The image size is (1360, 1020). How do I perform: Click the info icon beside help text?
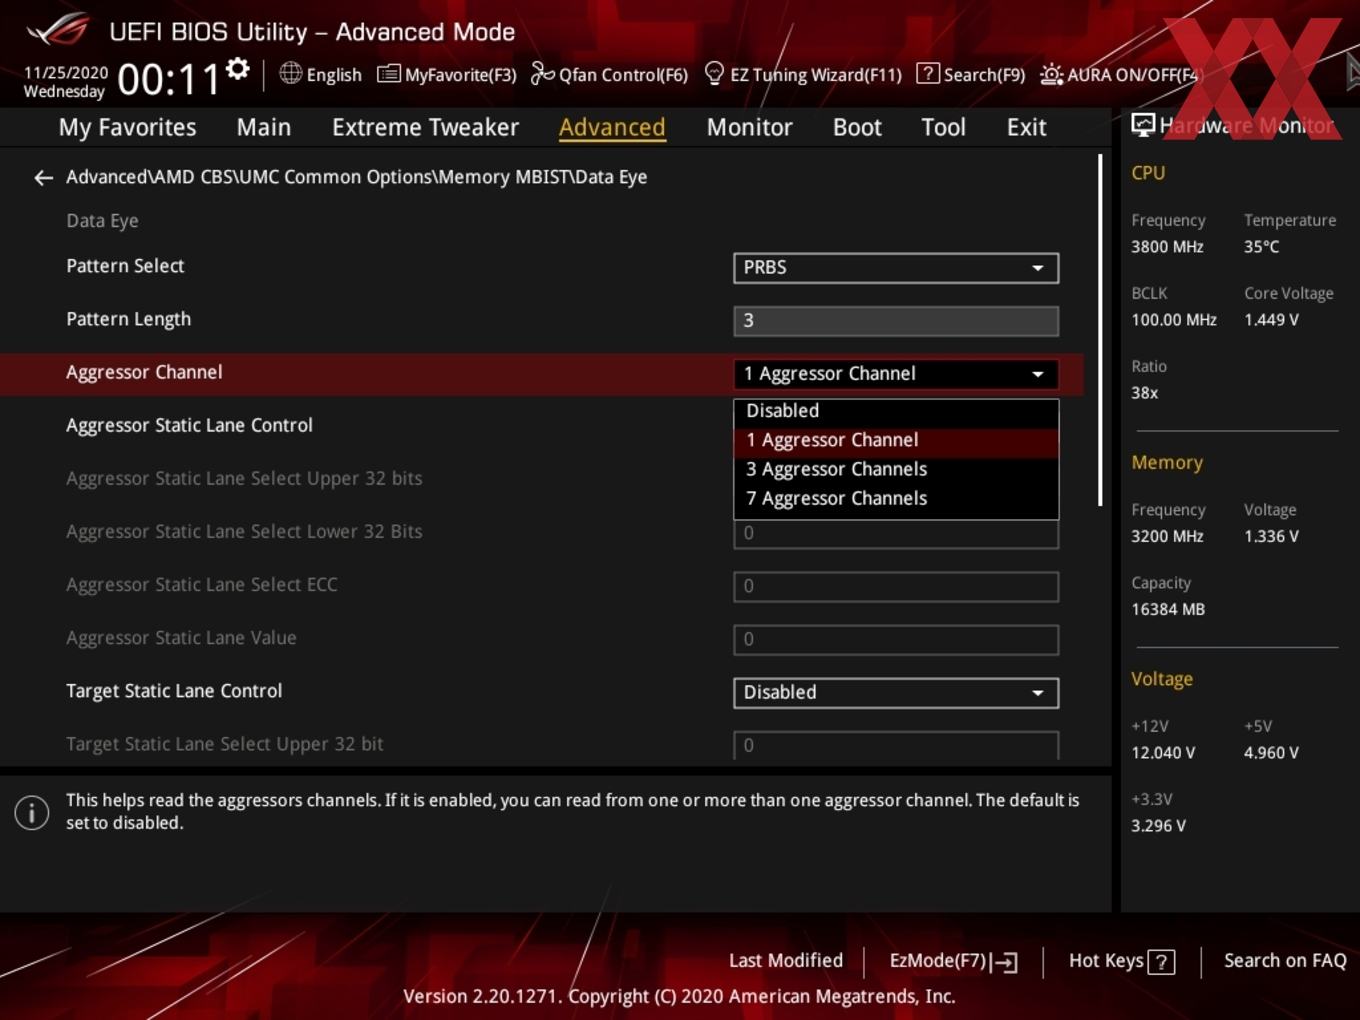32,813
